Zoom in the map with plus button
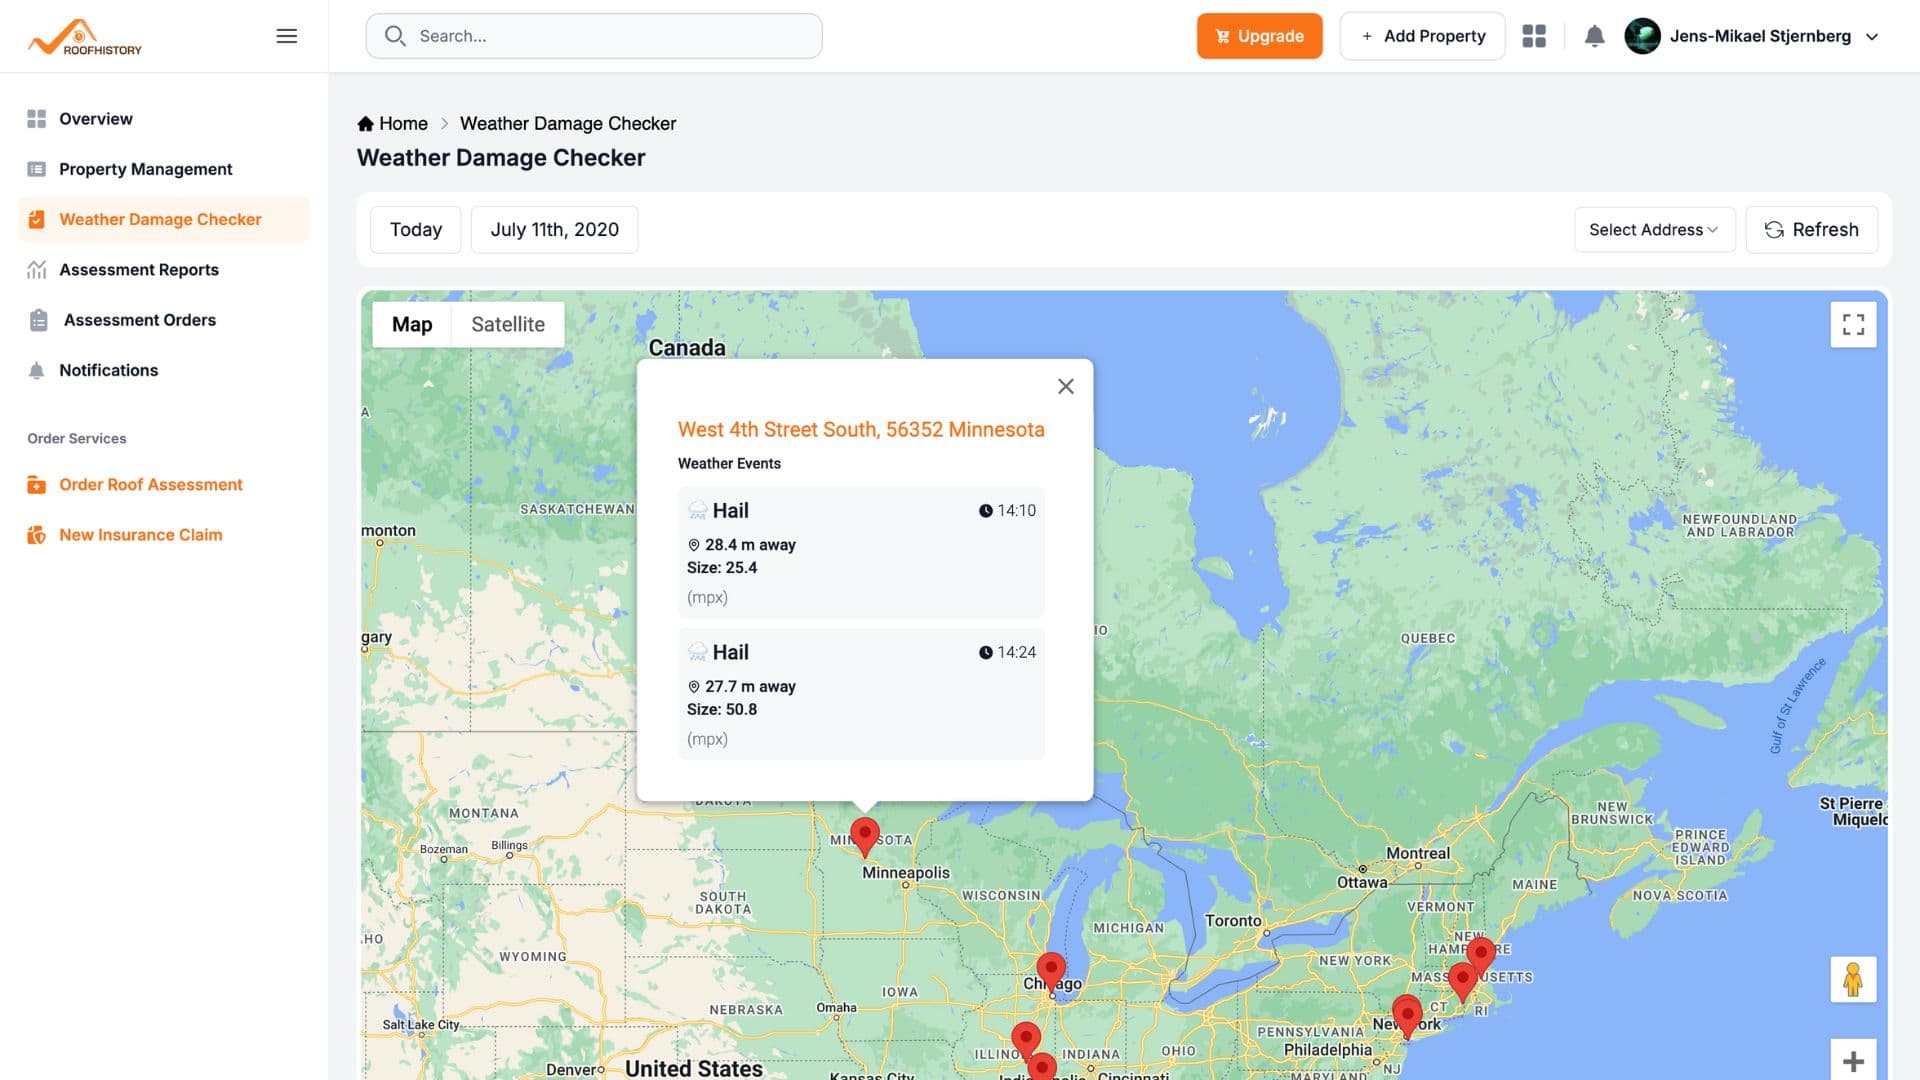1920x1080 pixels. click(1853, 1061)
